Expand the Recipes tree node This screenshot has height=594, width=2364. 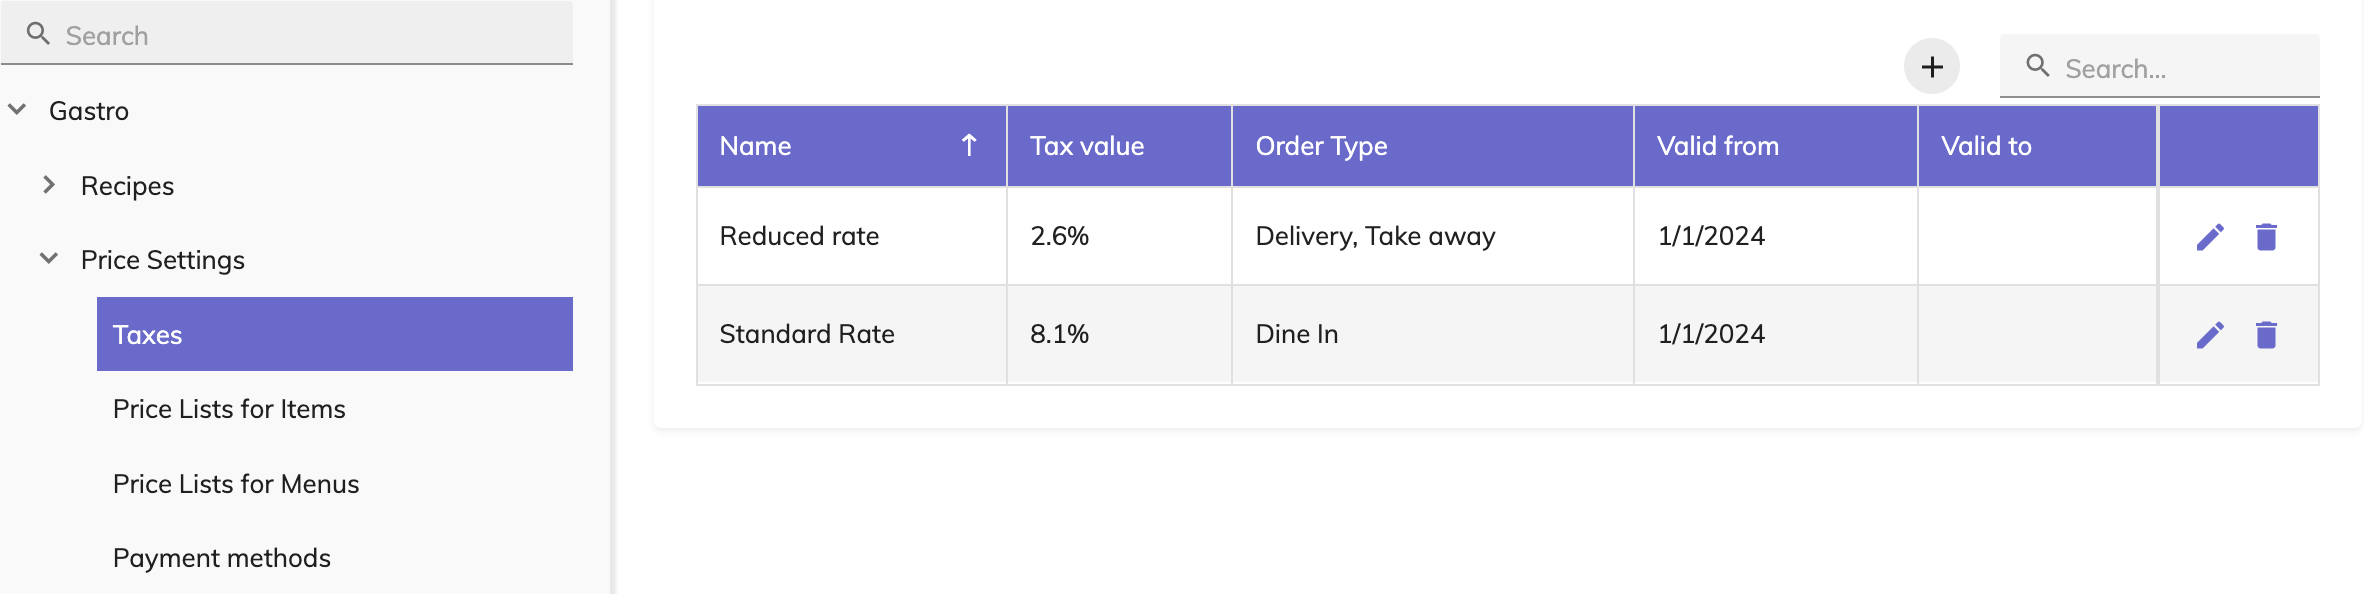coord(48,185)
